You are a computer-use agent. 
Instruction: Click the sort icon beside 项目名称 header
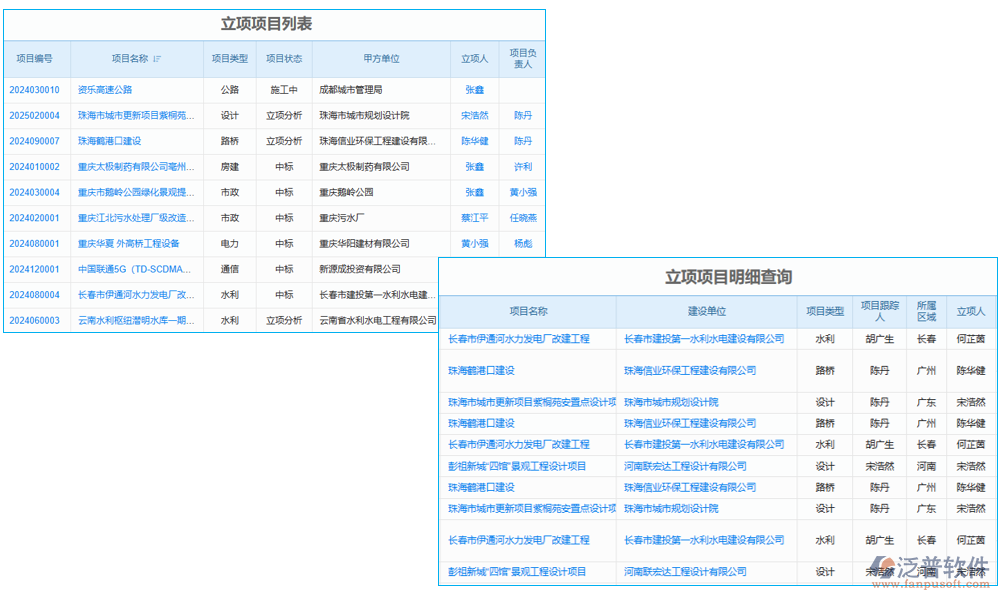click(158, 59)
